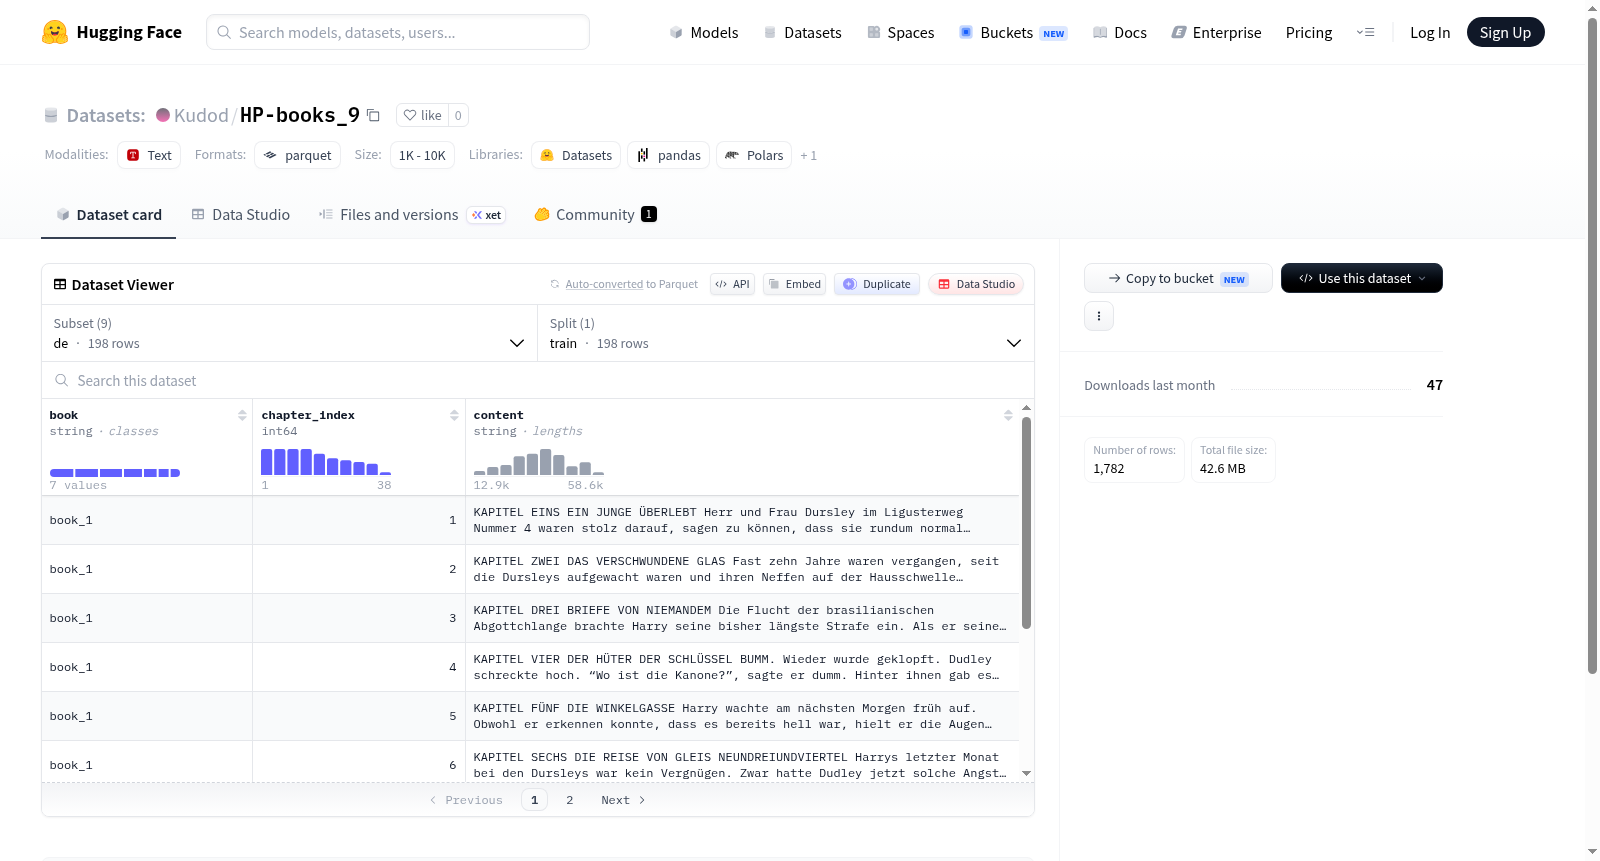Click the Log In link
The width and height of the screenshot is (1600, 861).
[1430, 32]
